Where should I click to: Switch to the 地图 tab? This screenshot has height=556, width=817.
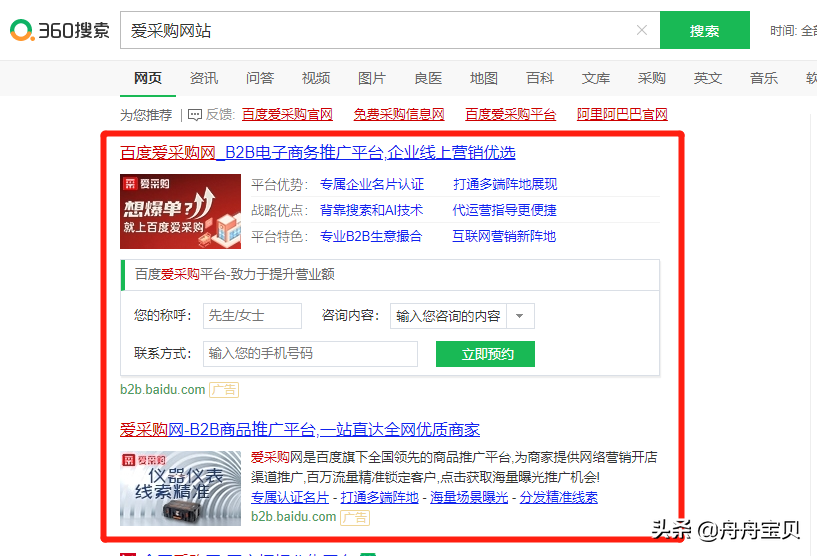pyautogui.click(x=484, y=78)
